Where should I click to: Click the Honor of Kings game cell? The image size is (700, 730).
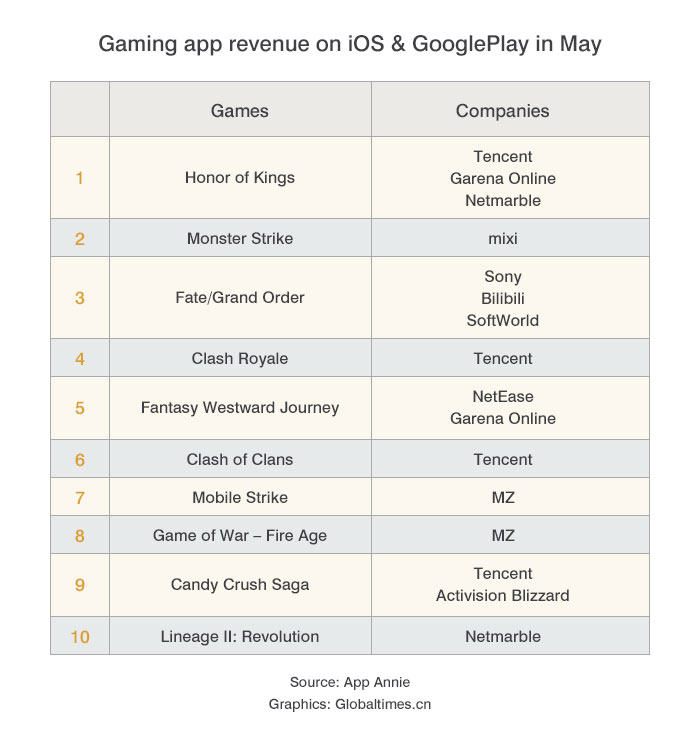pos(240,178)
